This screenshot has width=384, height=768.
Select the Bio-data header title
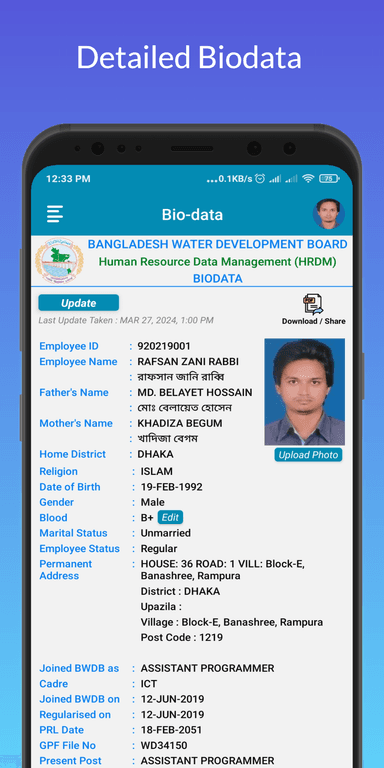[x=192, y=215]
